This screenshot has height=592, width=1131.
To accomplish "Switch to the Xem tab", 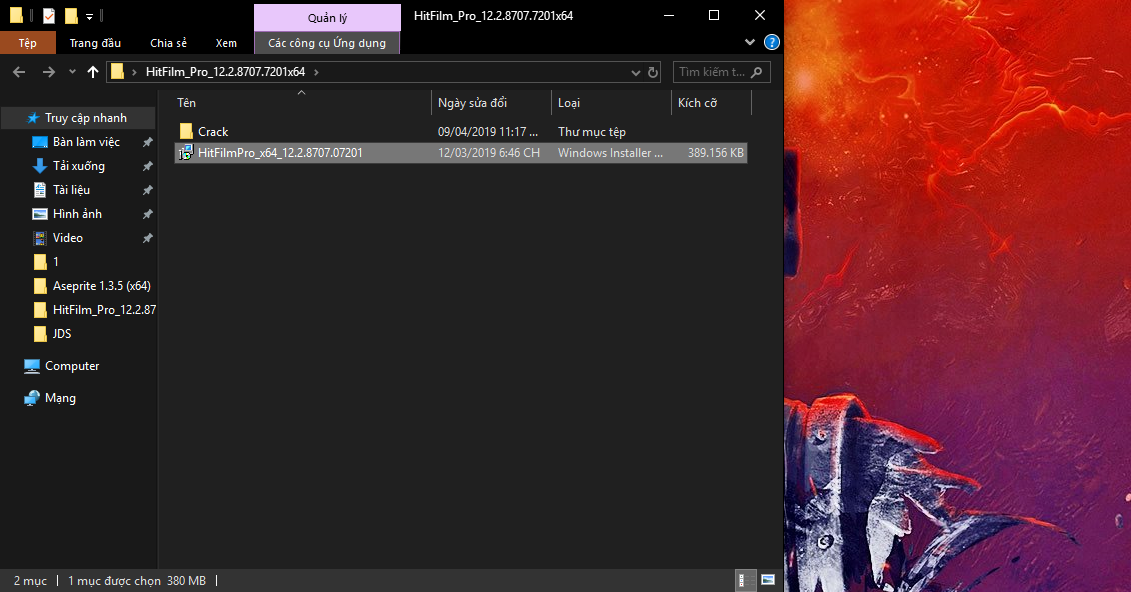I will point(226,43).
